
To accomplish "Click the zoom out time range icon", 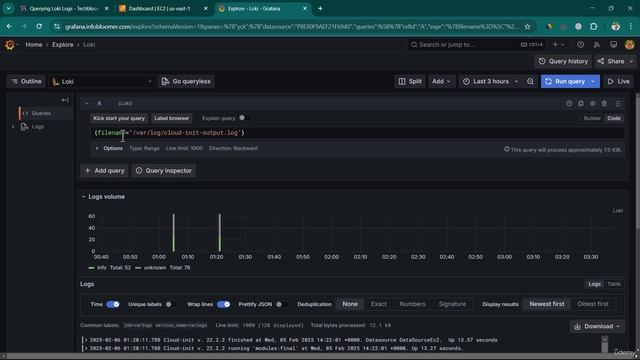I will [530, 81].
